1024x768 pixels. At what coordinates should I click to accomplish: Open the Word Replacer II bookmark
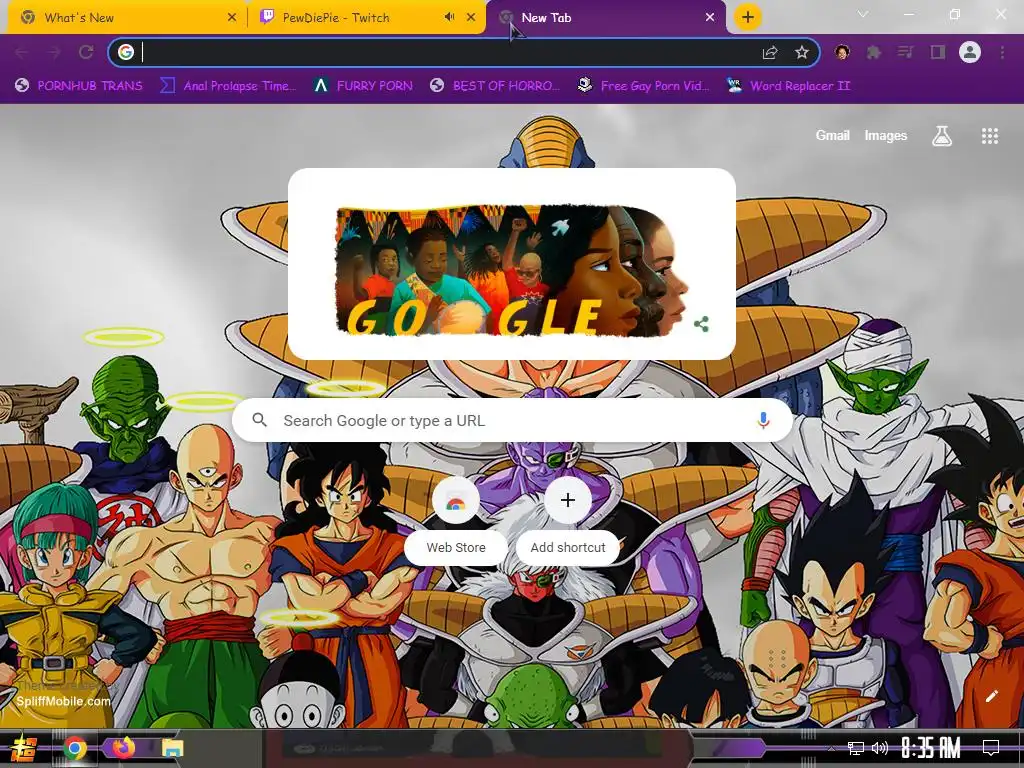[788, 86]
